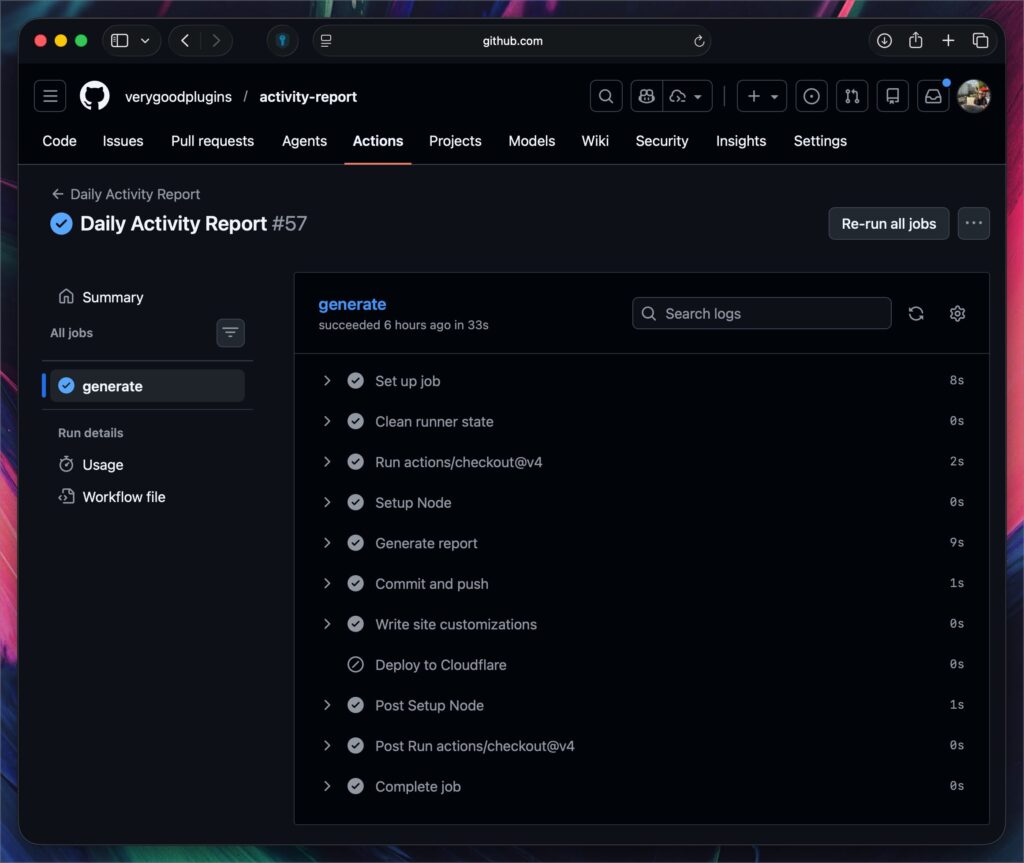Click the password manager extension icon
1024x863 pixels.
(x=283, y=41)
